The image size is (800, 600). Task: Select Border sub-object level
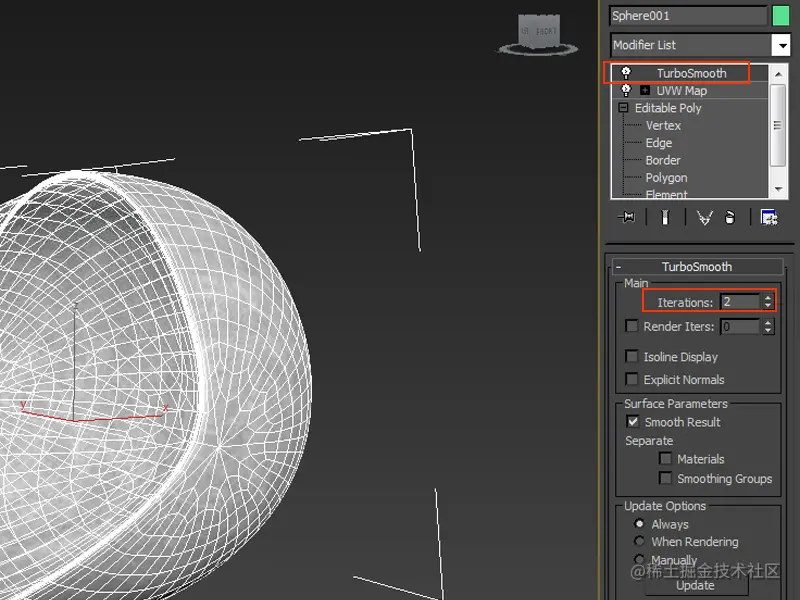click(x=663, y=160)
